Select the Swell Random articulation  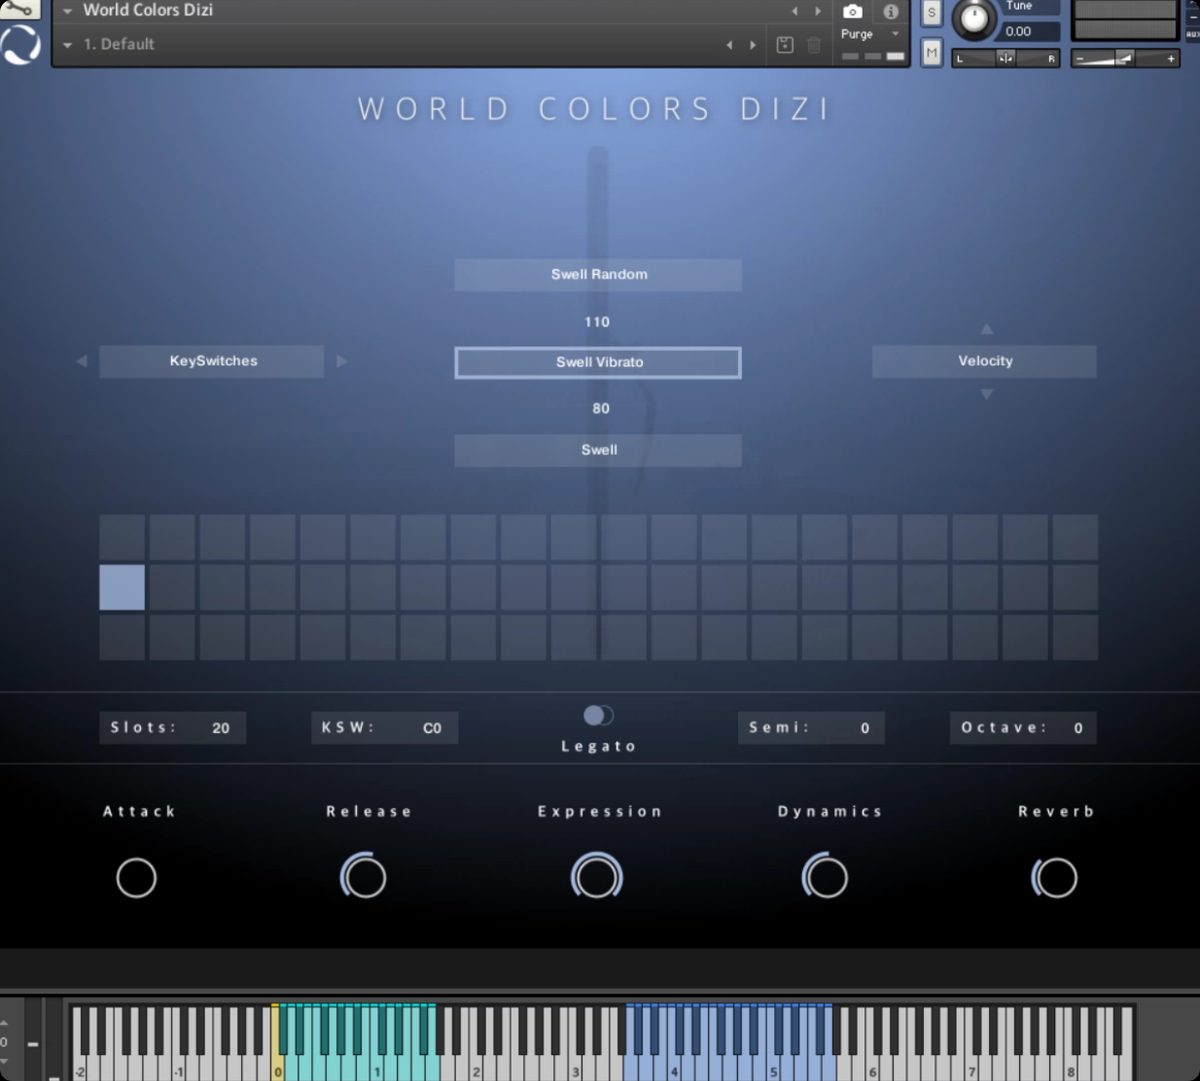click(x=598, y=275)
